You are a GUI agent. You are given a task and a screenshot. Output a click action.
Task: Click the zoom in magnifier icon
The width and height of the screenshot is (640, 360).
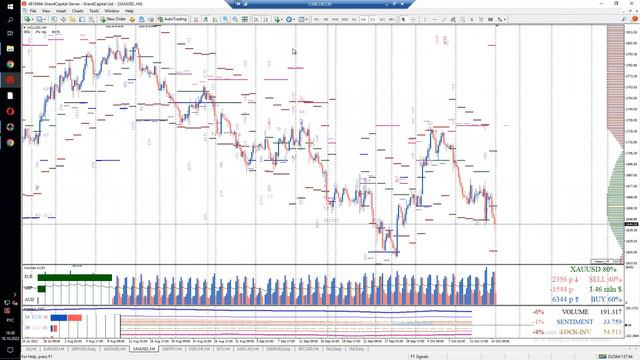pos(225,19)
